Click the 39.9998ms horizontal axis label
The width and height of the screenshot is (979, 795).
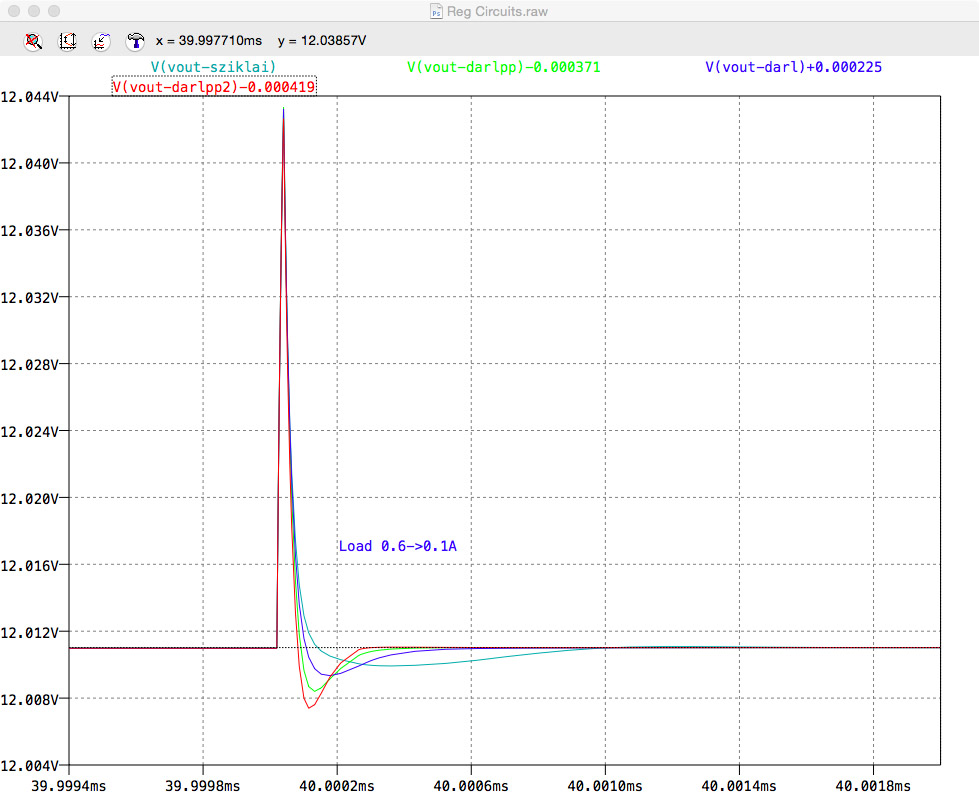click(x=202, y=786)
